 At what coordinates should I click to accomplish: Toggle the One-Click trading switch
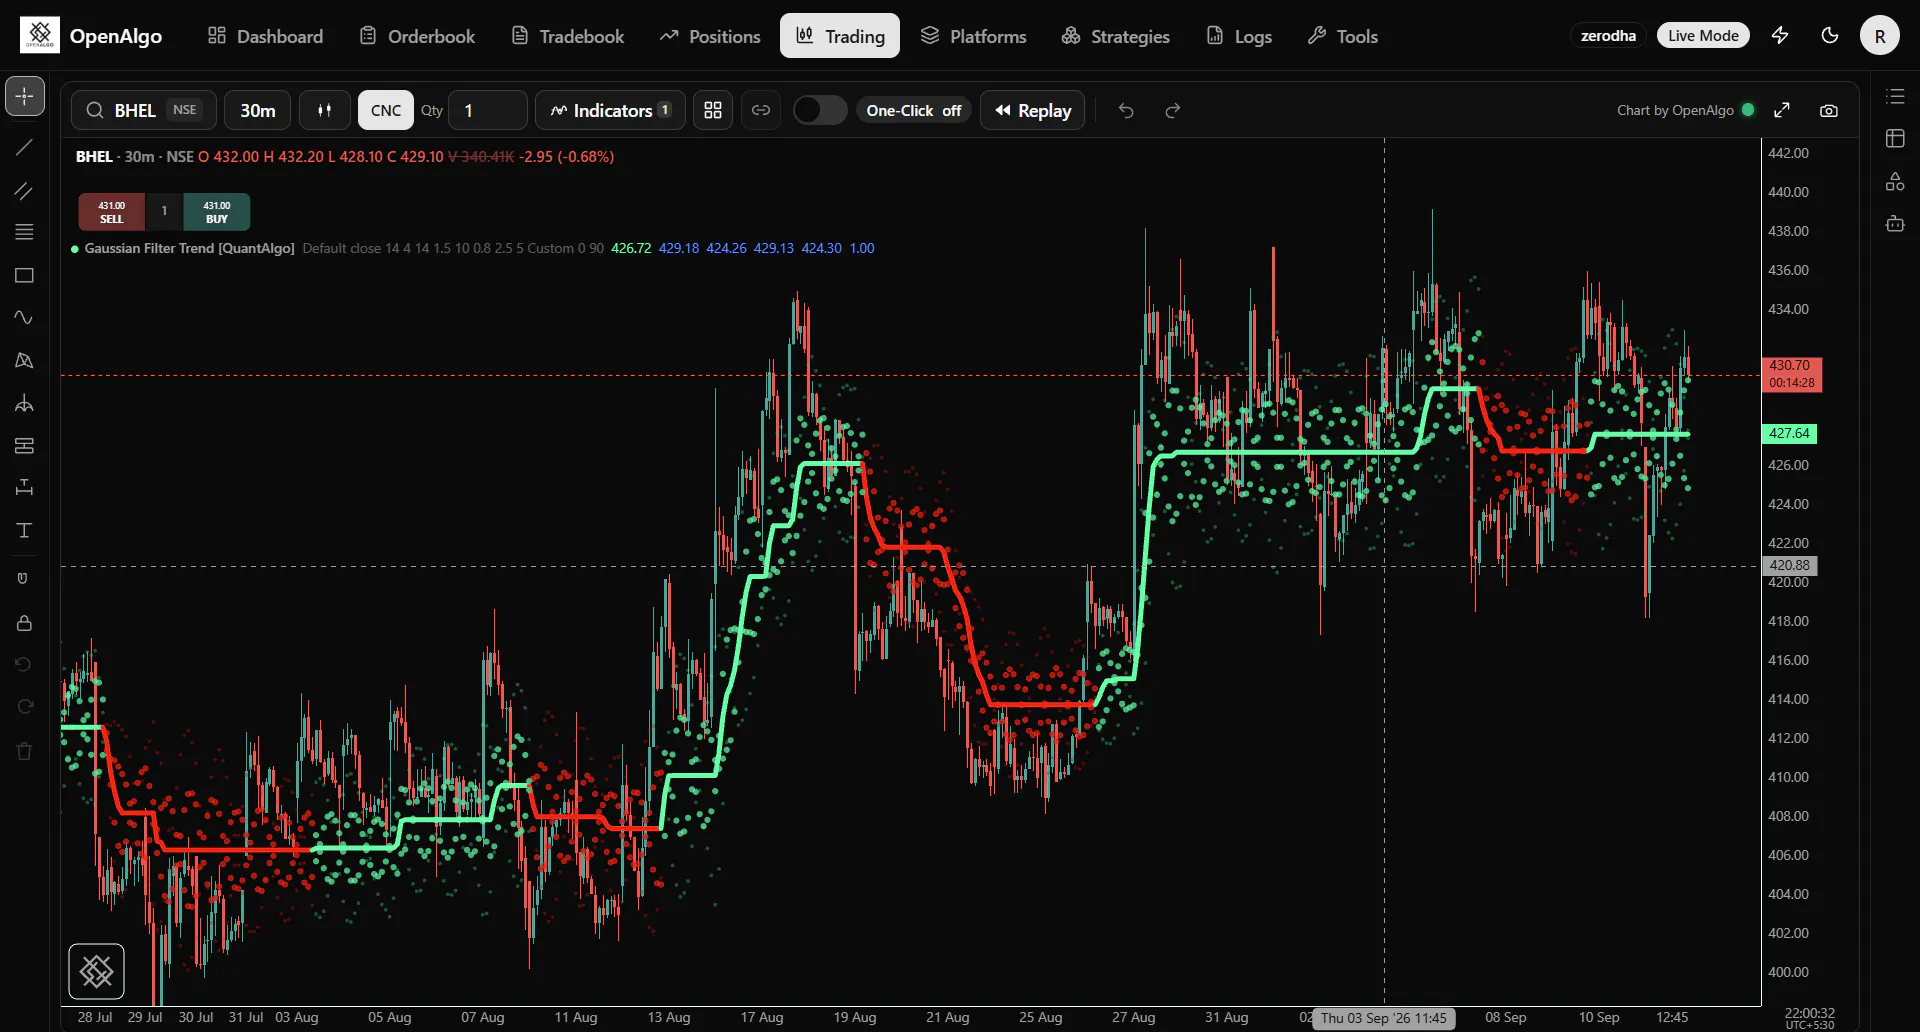(x=820, y=110)
